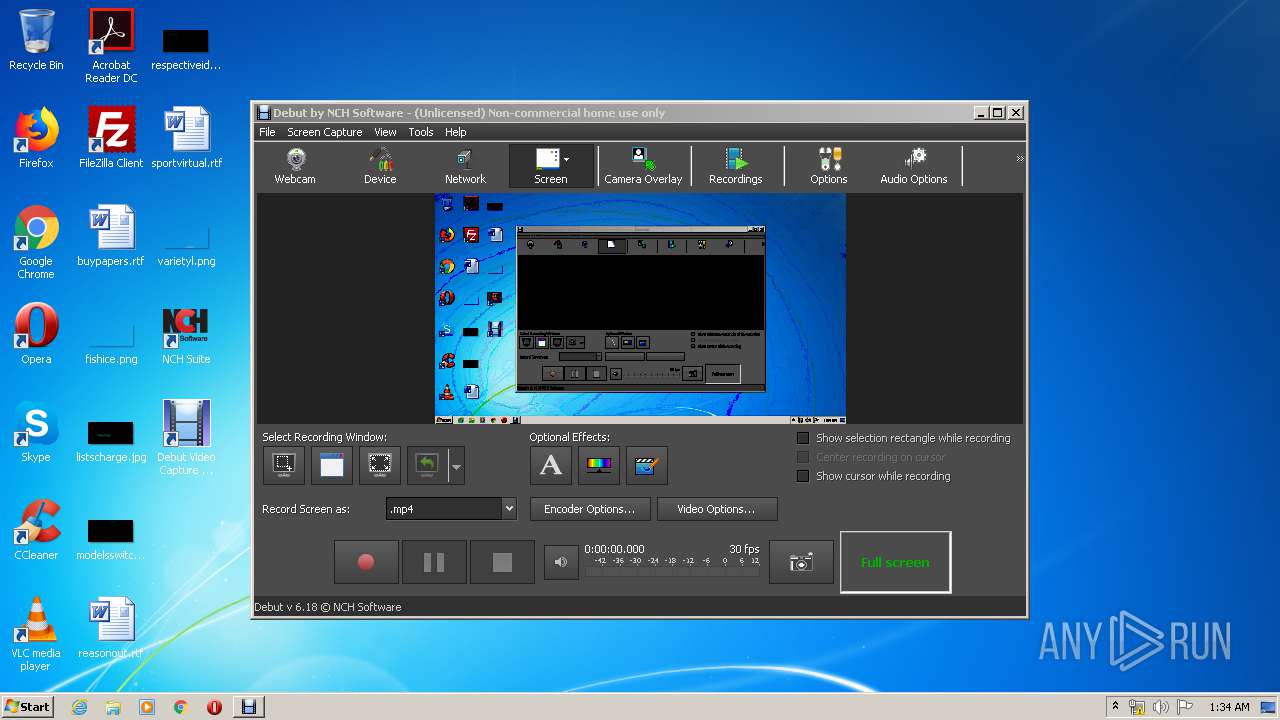Select the Acrobat Reader DC desktop icon

(x=111, y=46)
